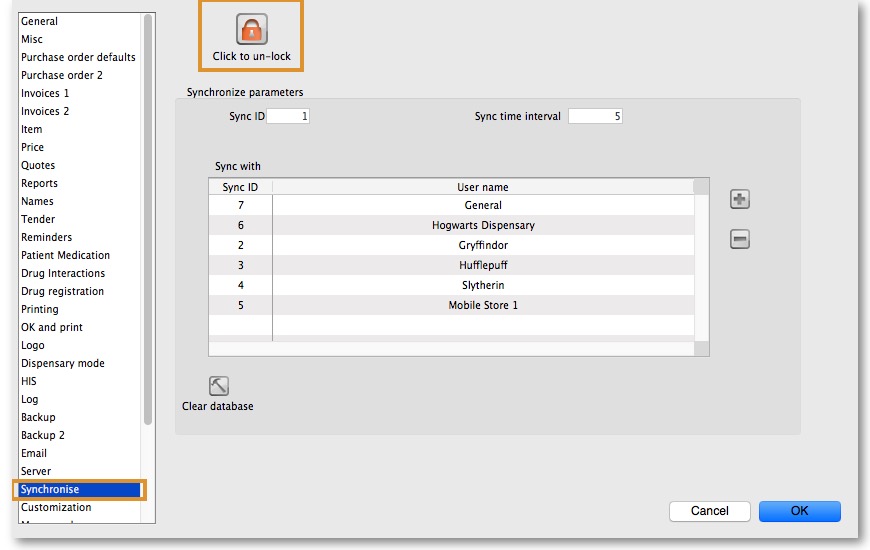Click the orange padlock un-lock icon

coord(251,29)
